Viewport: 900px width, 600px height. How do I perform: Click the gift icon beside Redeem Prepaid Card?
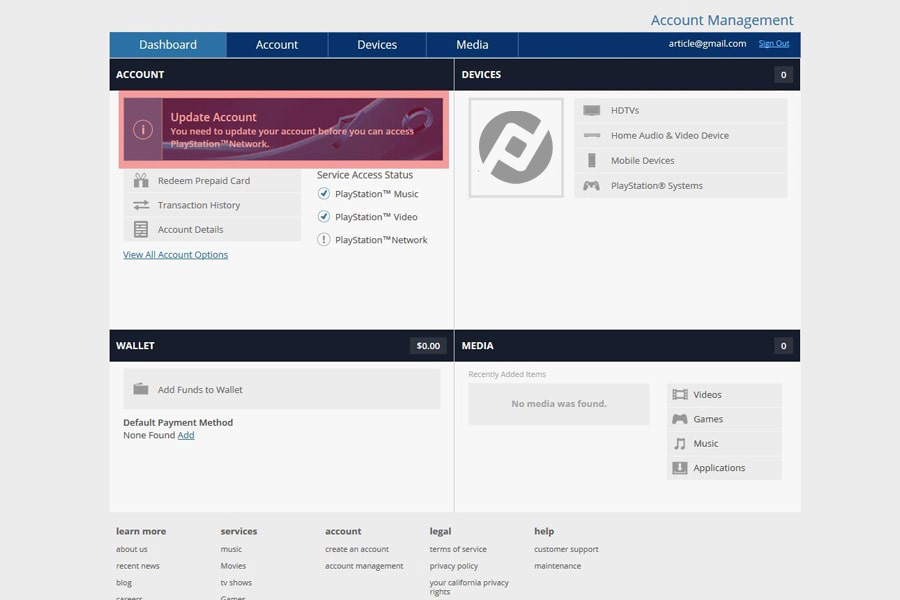click(x=141, y=180)
